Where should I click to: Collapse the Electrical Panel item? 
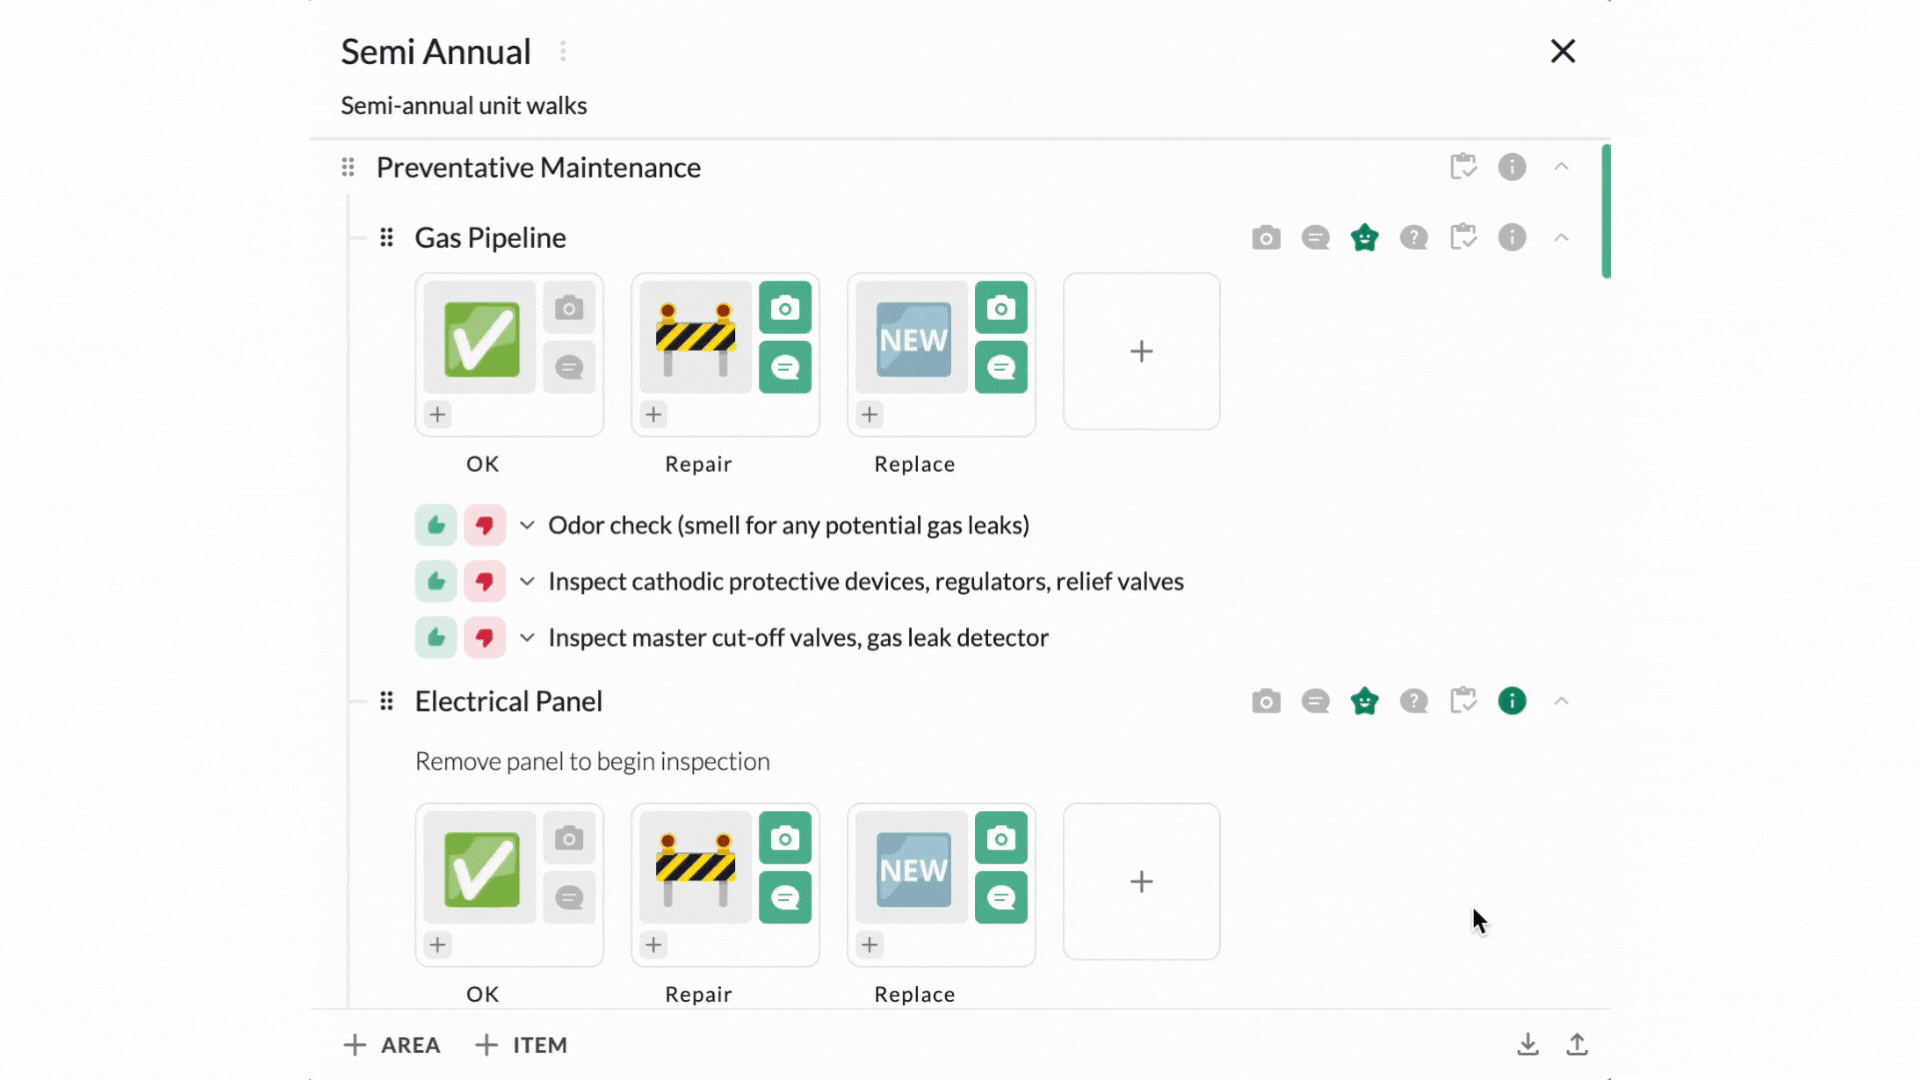1561,701
